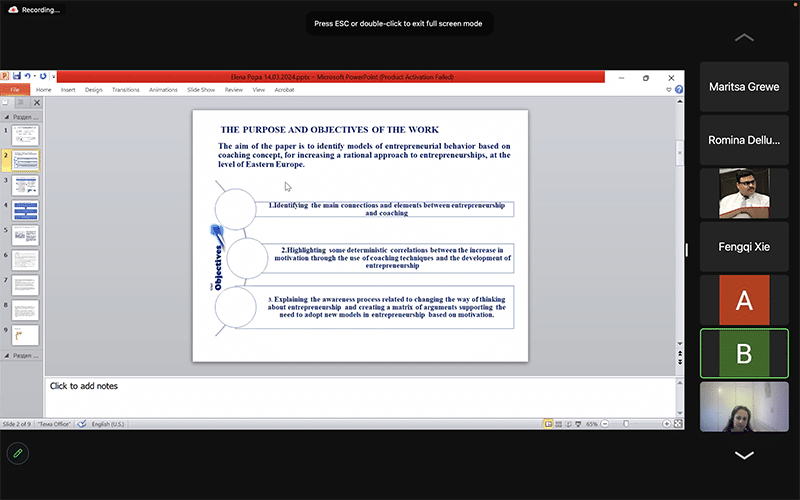
Task: Click the zoom slider handle
Action: click(x=627, y=424)
